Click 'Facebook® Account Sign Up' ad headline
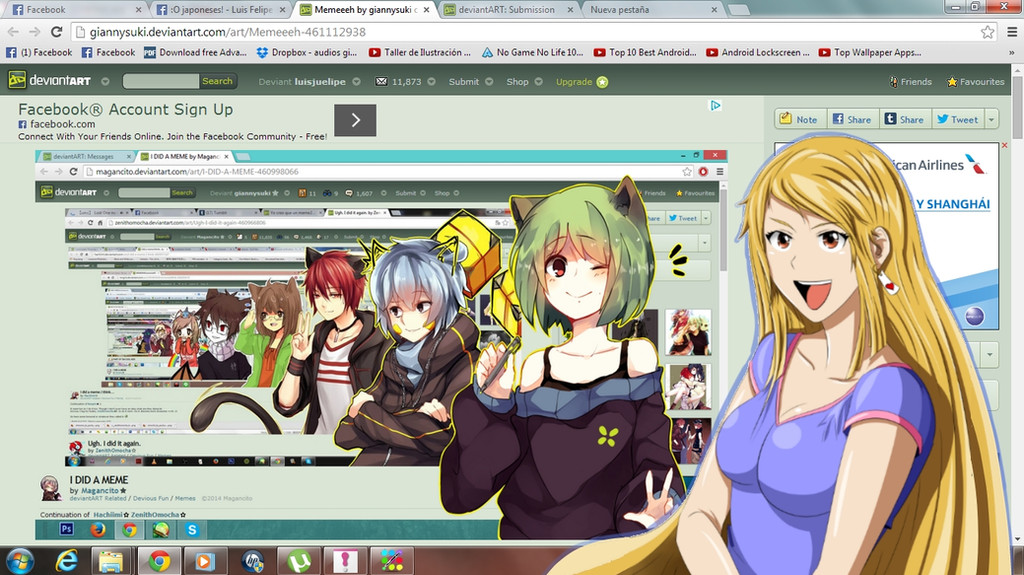The width and height of the screenshot is (1024, 575). [125, 109]
